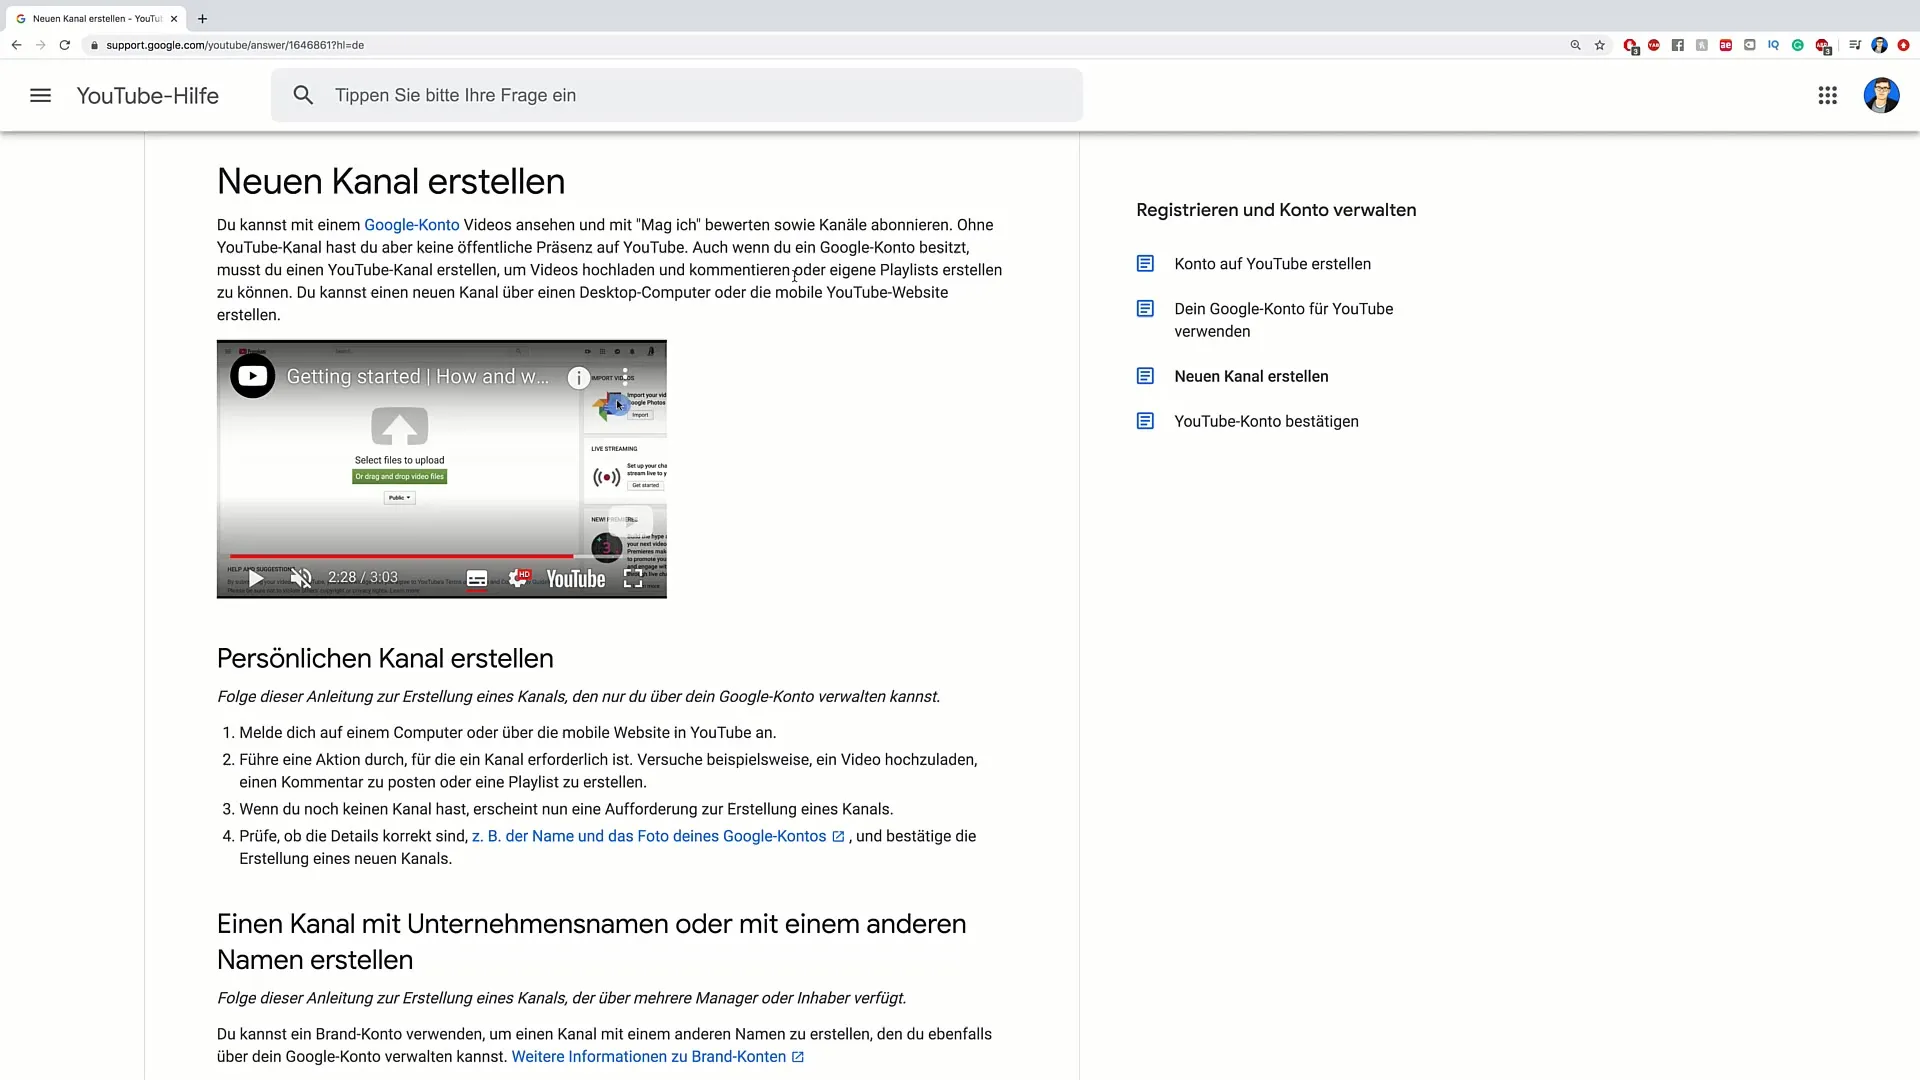
Task: Click the search magnifier icon in help bar
Action: tap(303, 95)
